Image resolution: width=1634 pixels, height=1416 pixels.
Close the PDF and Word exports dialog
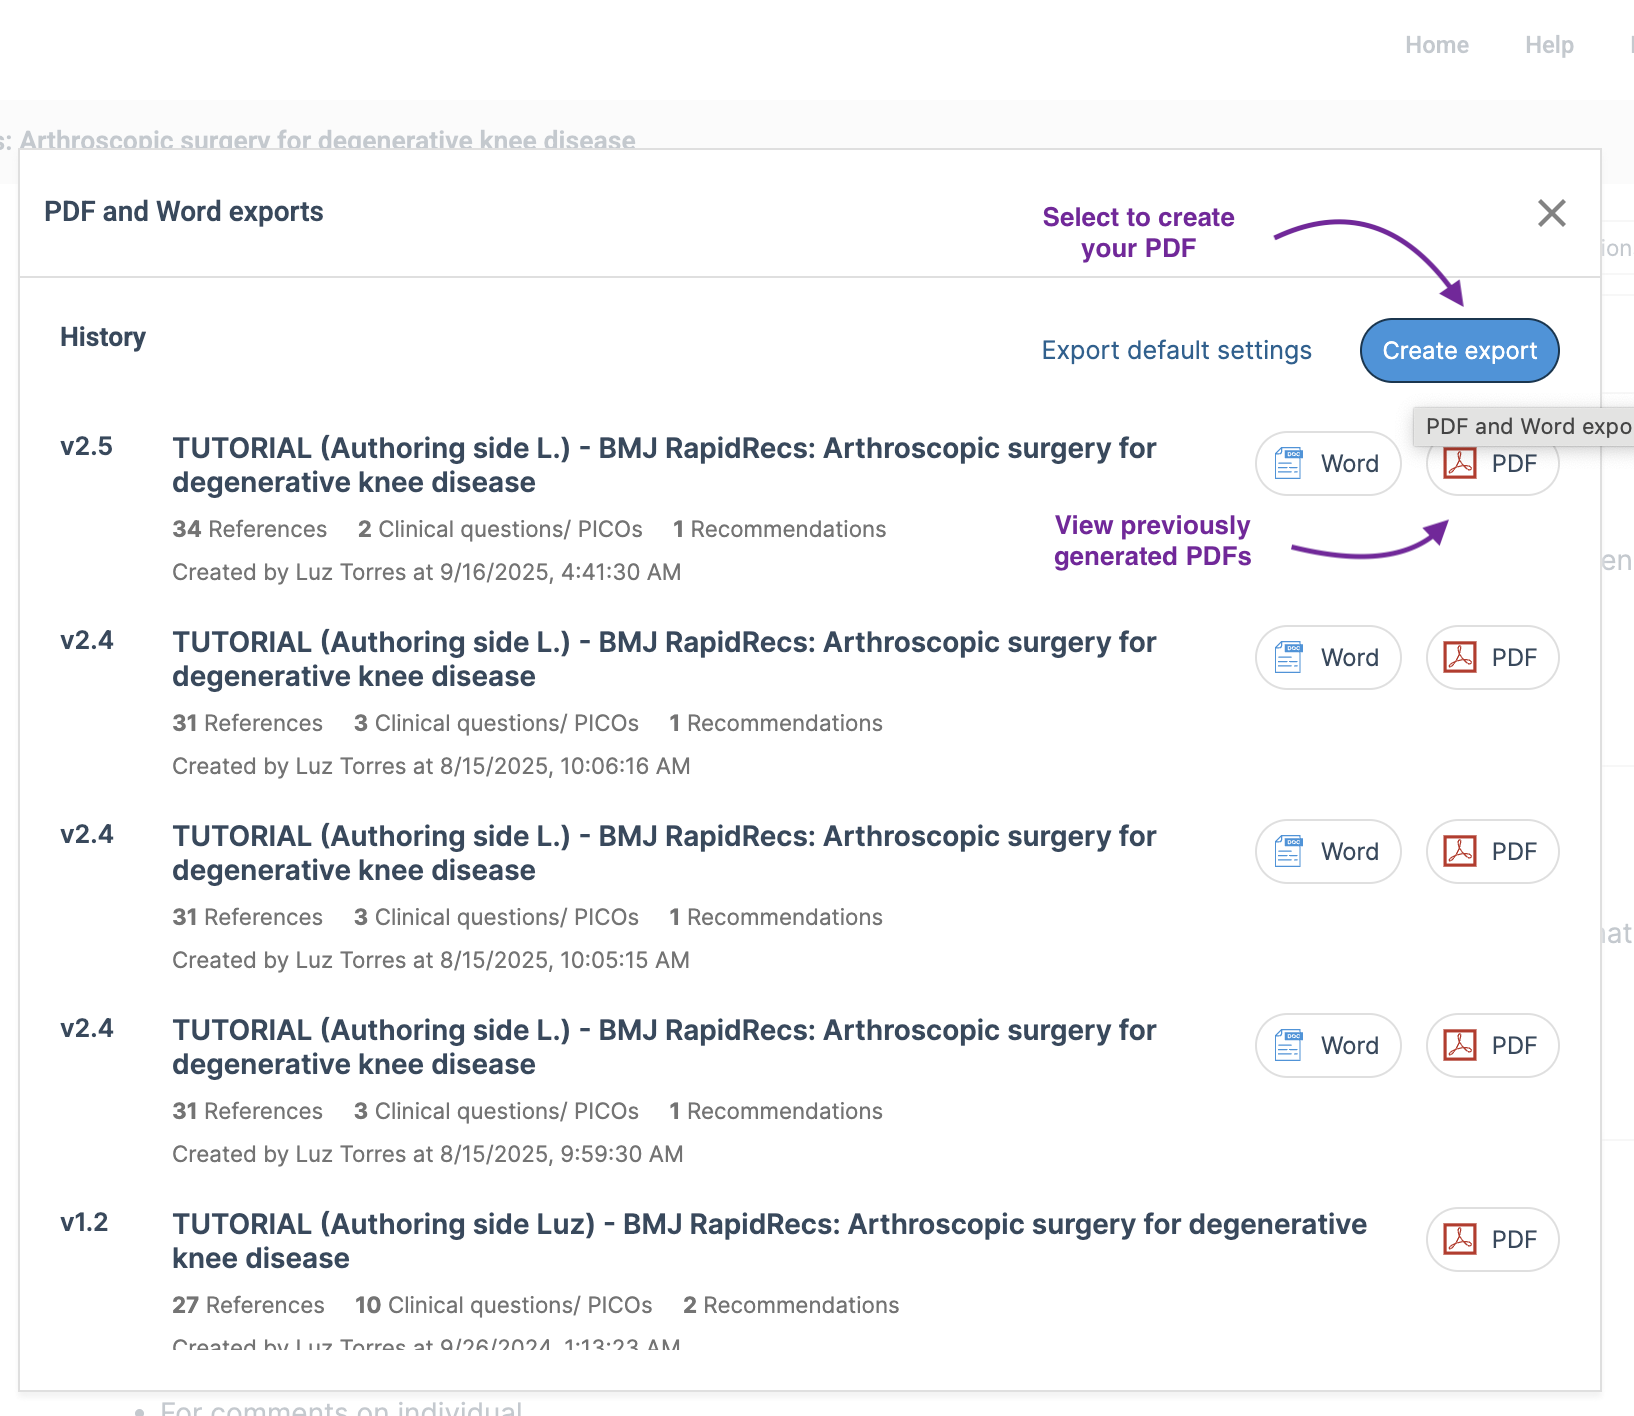1551,213
